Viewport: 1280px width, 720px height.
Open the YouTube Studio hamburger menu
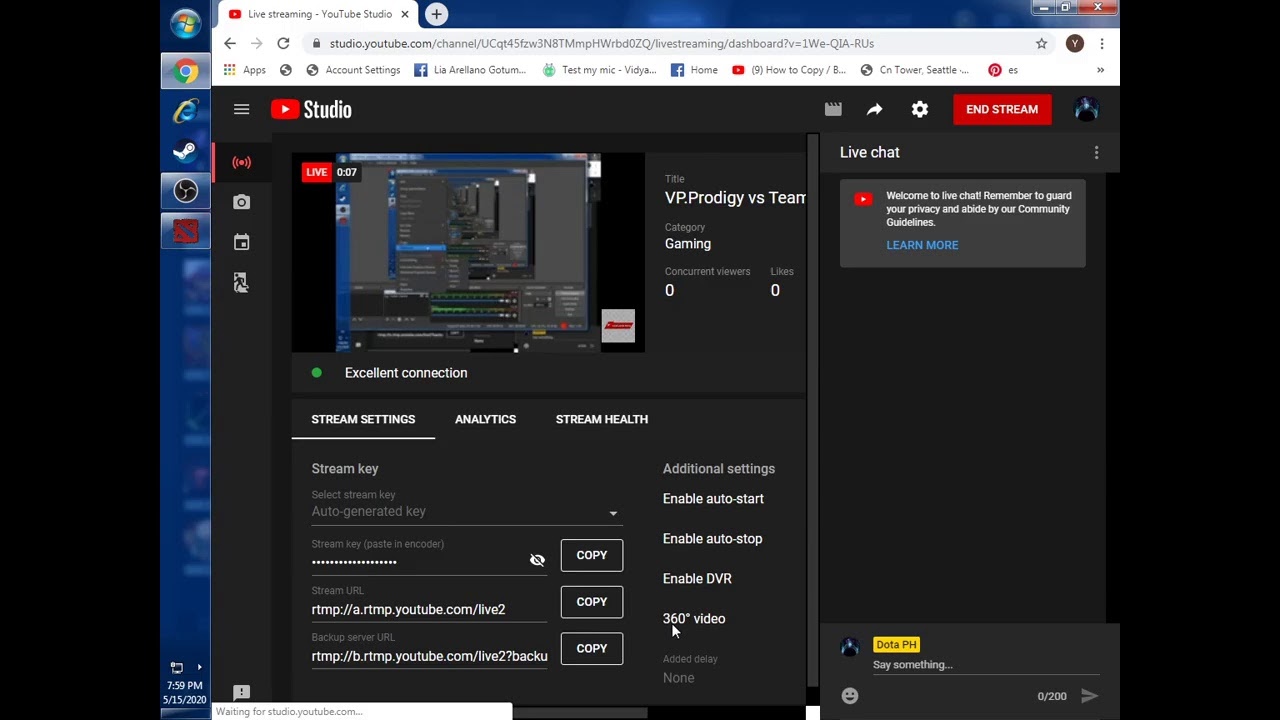pos(241,109)
